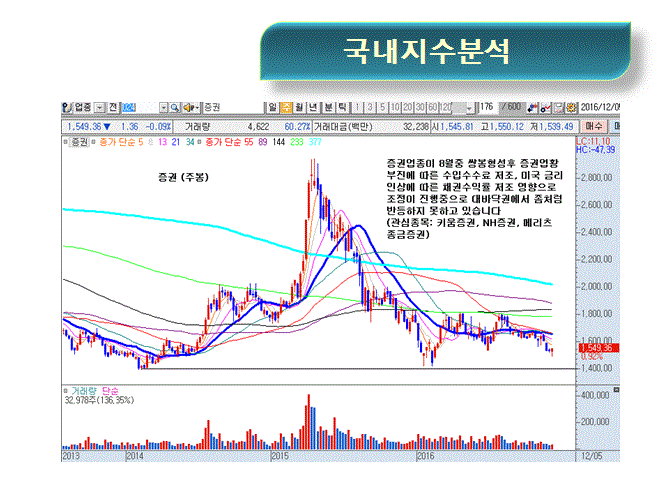The width and height of the screenshot is (668, 498).
Task: Click the purple 89 moving average label
Action: pyautogui.click(x=263, y=142)
